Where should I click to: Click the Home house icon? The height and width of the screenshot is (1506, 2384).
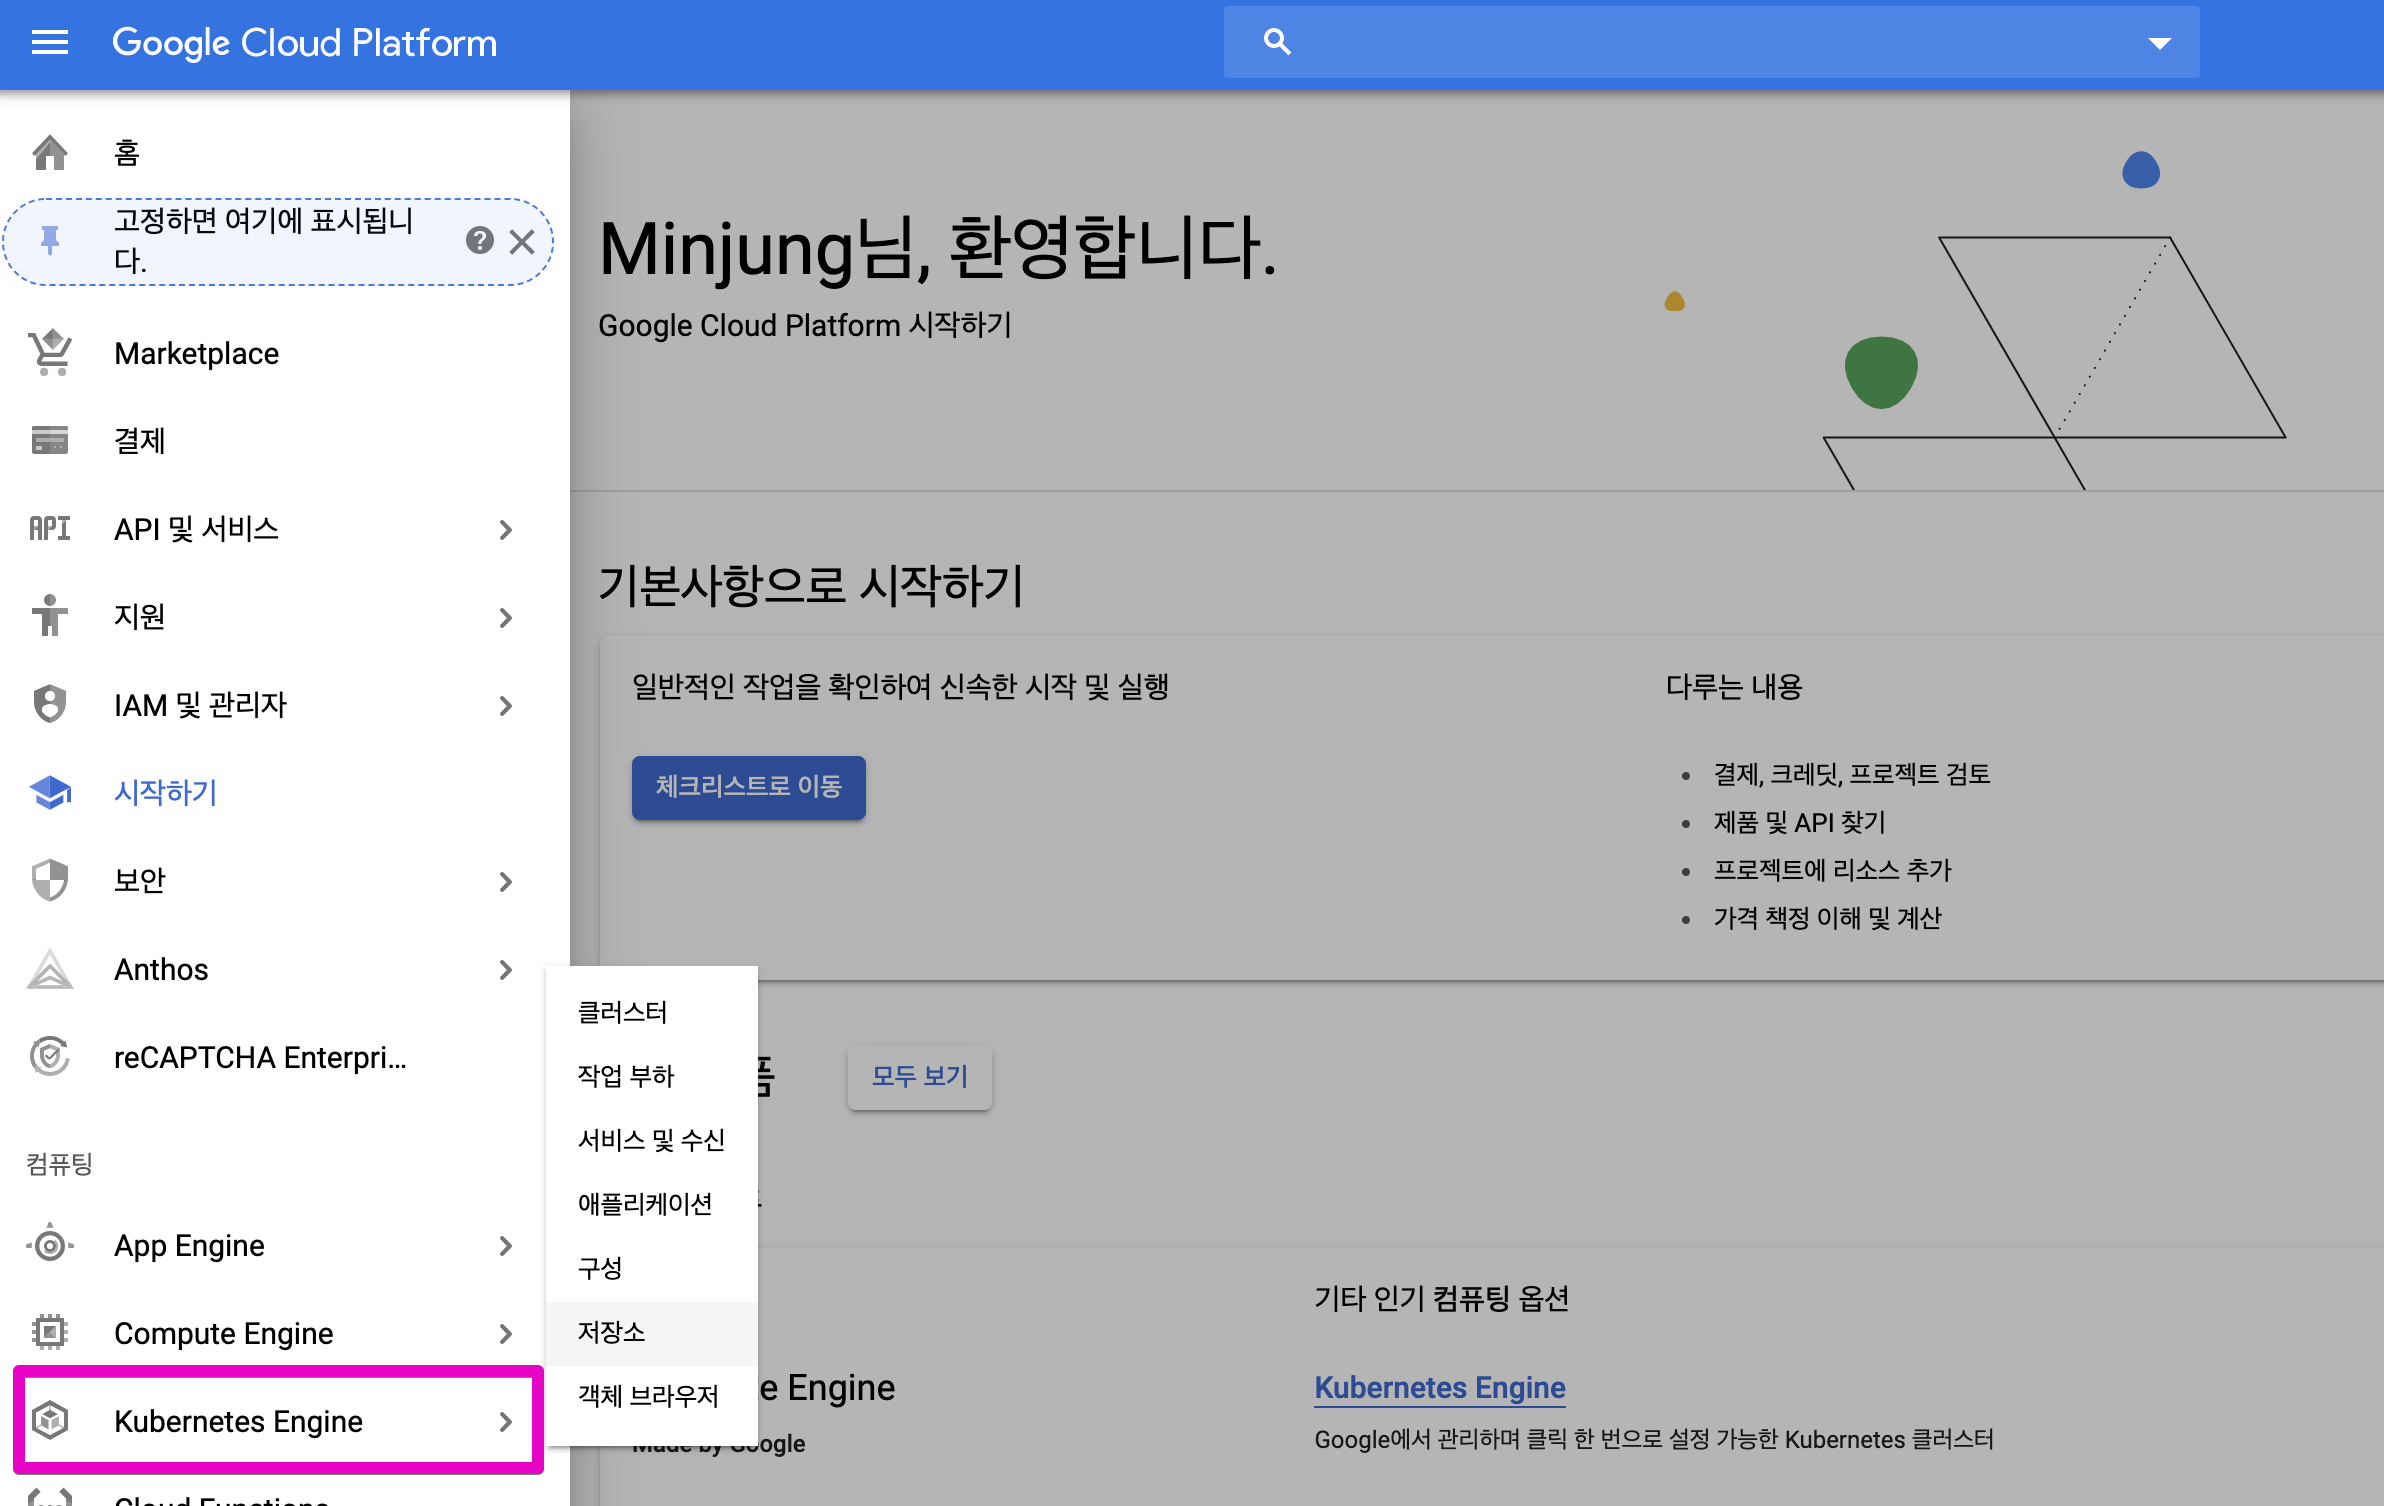[x=50, y=153]
